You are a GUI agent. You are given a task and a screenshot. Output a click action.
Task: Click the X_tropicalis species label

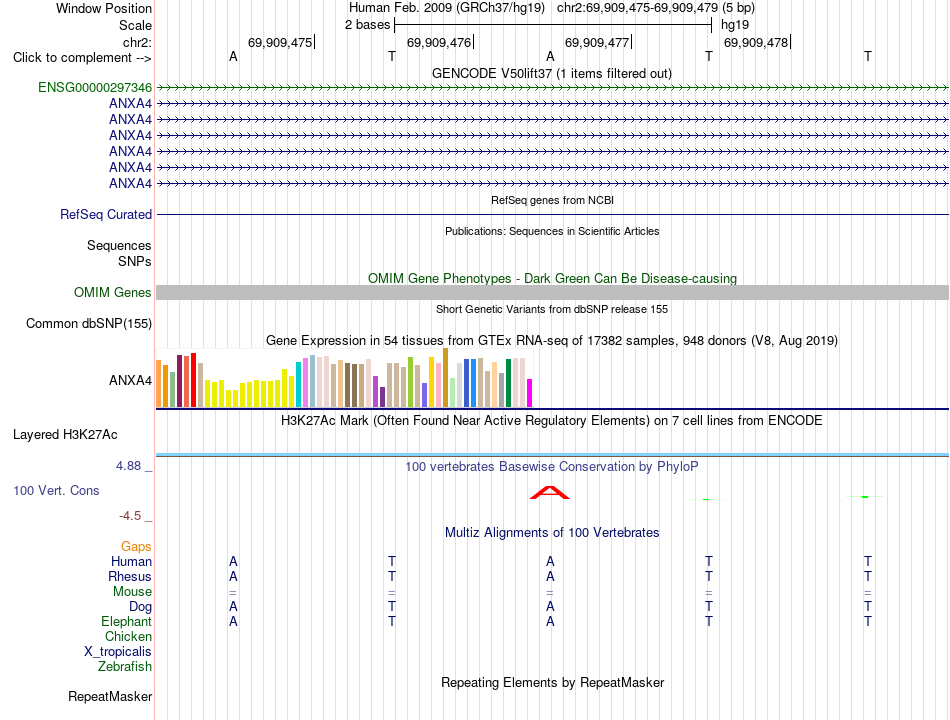(118, 652)
